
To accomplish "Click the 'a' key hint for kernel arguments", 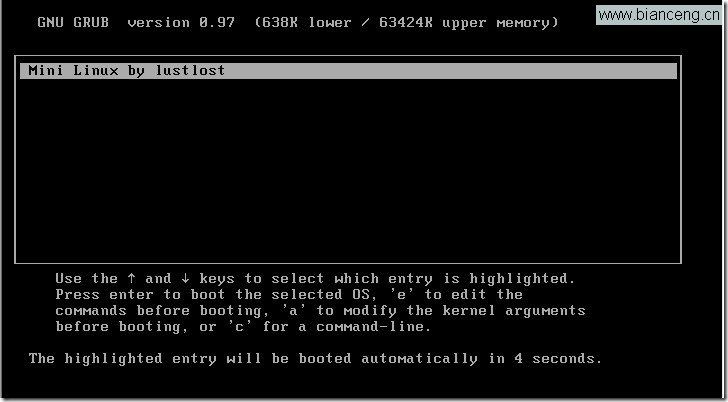I will click(x=293, y=310).
